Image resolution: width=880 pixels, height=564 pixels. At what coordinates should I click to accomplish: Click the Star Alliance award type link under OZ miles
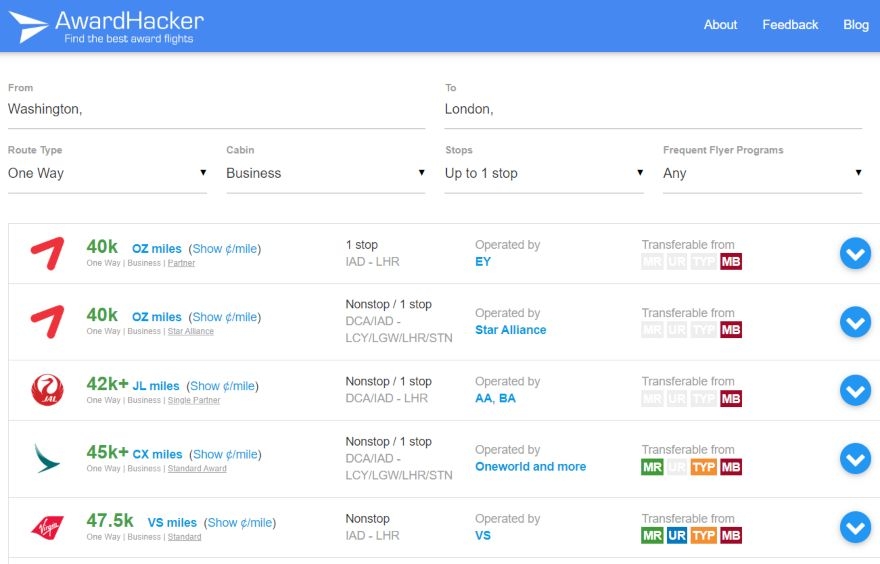tap(191, 332)
